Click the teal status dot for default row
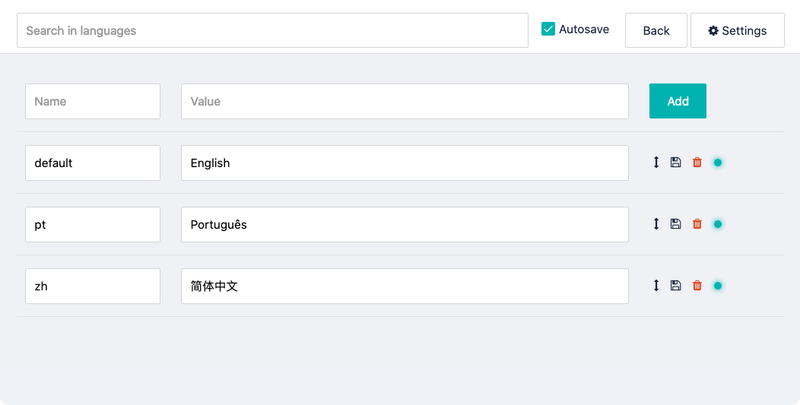 click(x=718, y=163)
